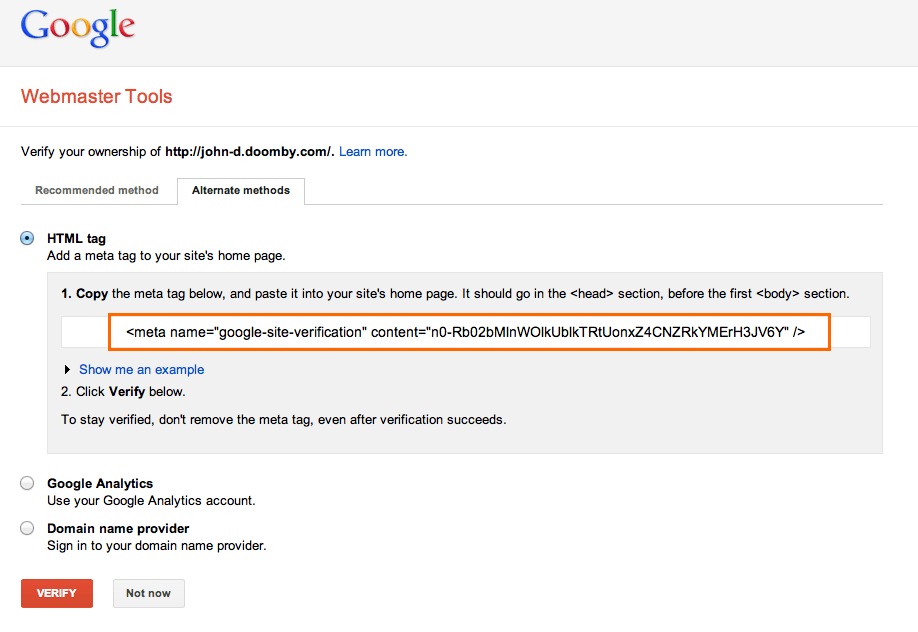This screenshot has height=632, width=918.
Task: Click the red VERIFY button
Action: [x=57, y=593]
